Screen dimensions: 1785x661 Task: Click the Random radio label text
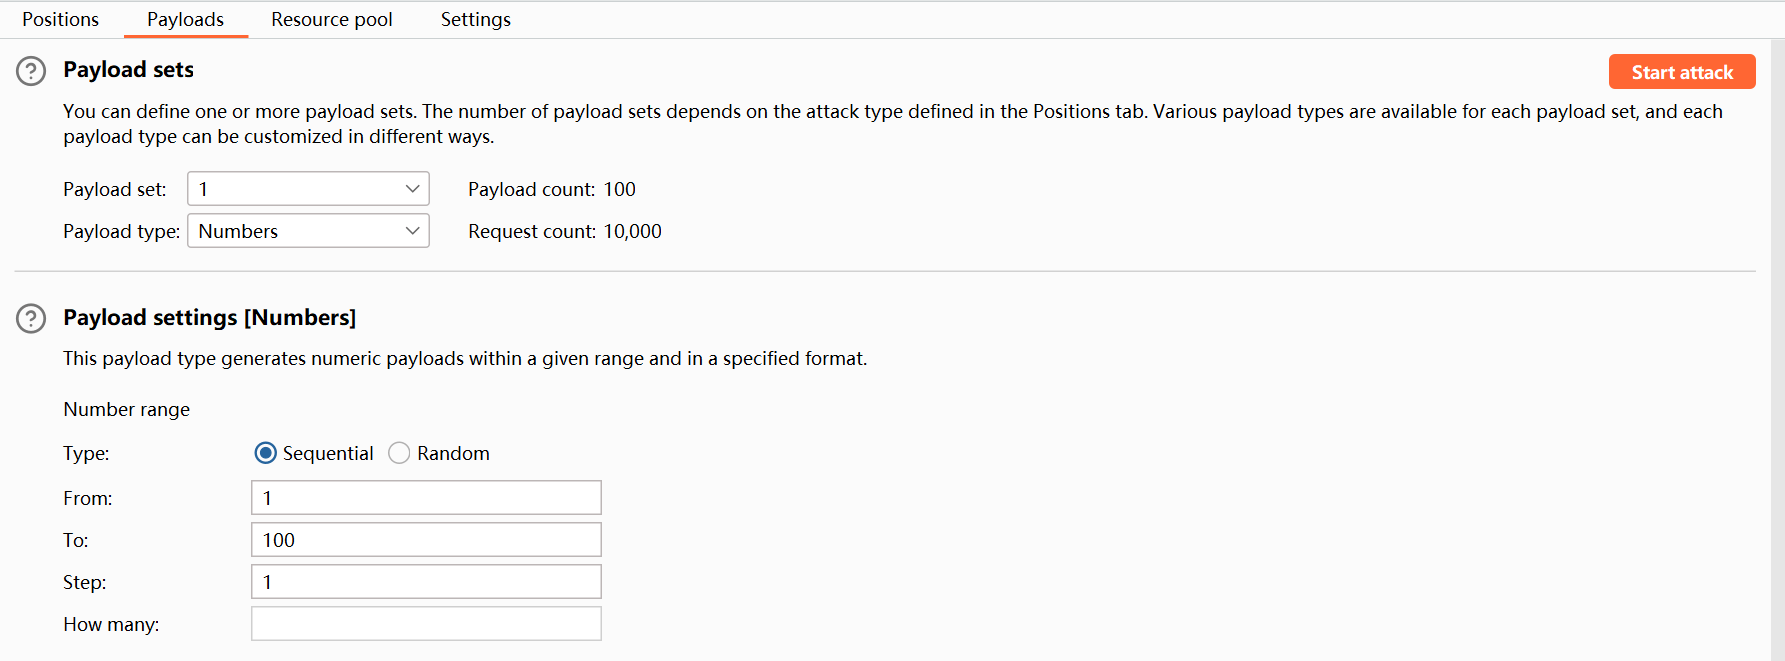[453, 454]
